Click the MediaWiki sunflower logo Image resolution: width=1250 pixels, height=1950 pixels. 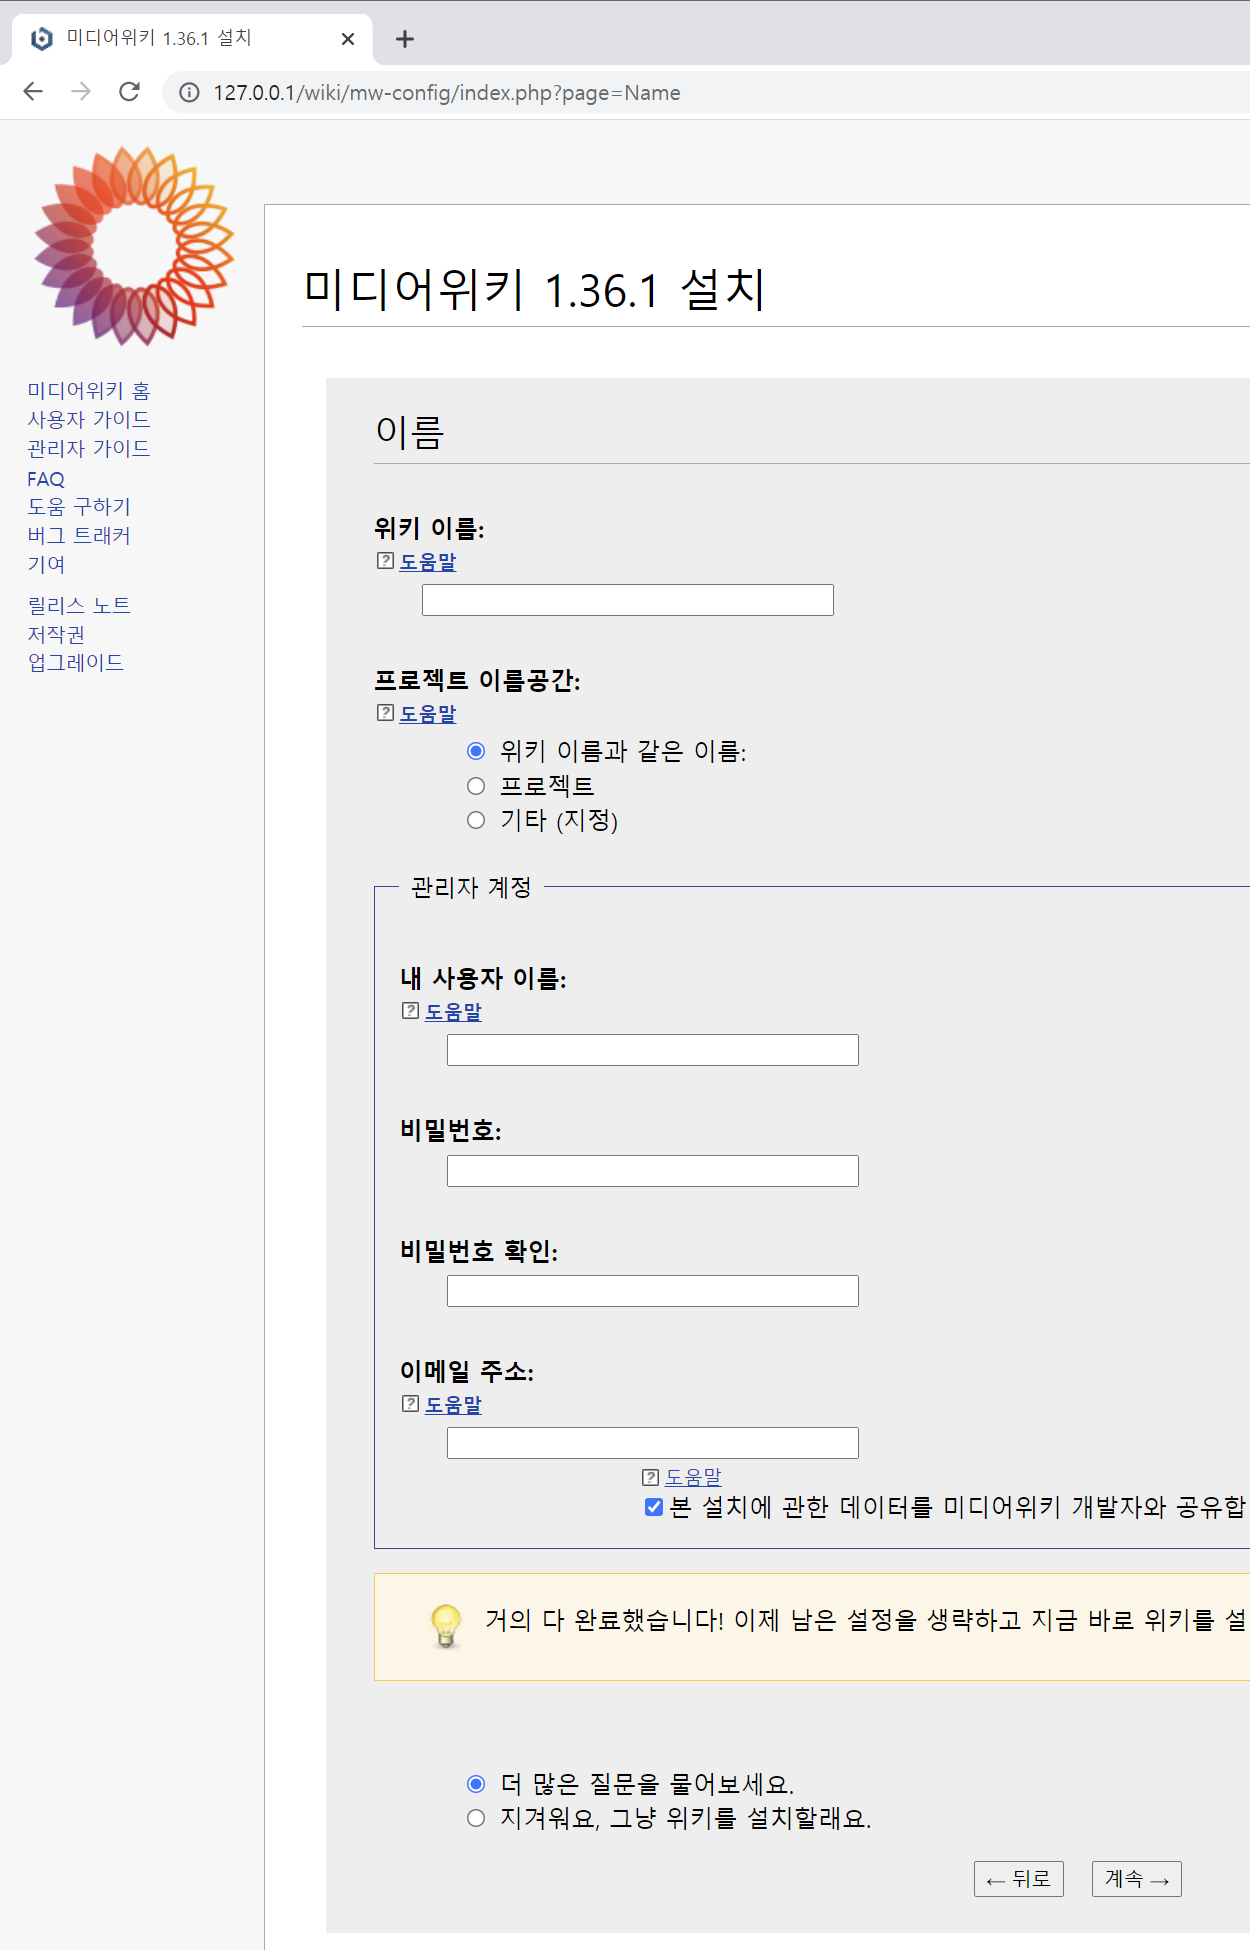(134, 246)
